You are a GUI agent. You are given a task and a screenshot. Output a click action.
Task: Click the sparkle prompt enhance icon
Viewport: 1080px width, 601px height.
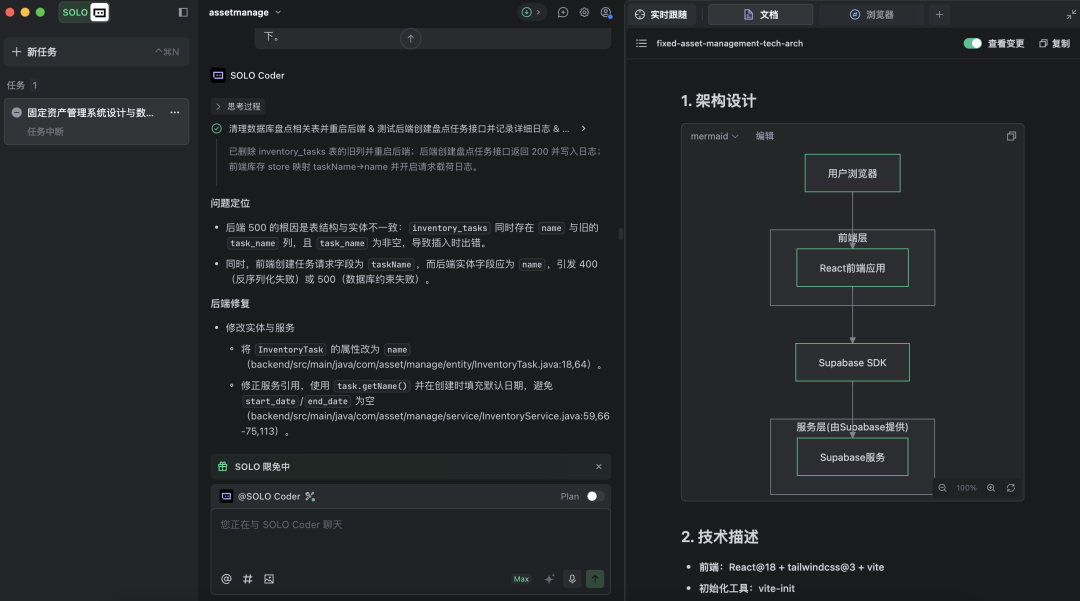click(x=549, y=579)
